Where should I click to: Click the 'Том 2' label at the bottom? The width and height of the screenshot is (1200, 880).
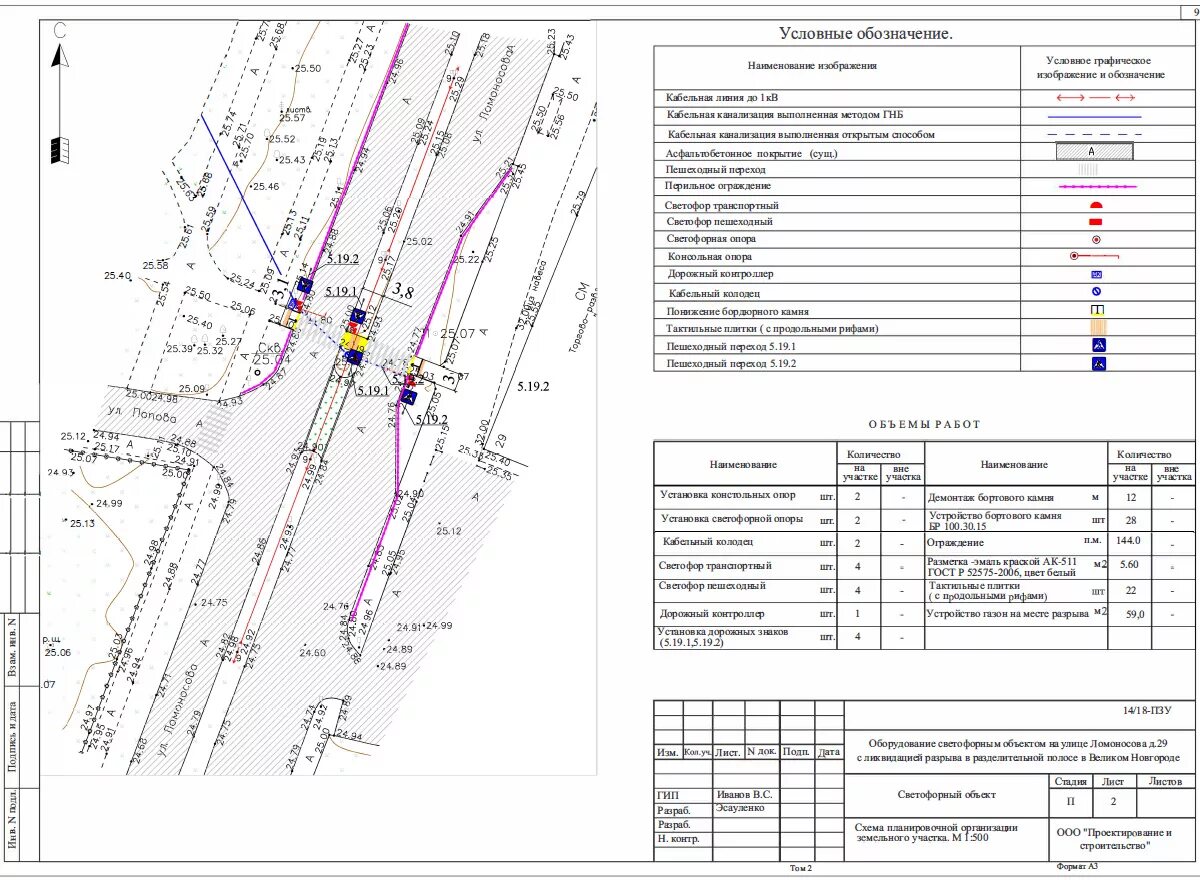[x=801, y=868]
